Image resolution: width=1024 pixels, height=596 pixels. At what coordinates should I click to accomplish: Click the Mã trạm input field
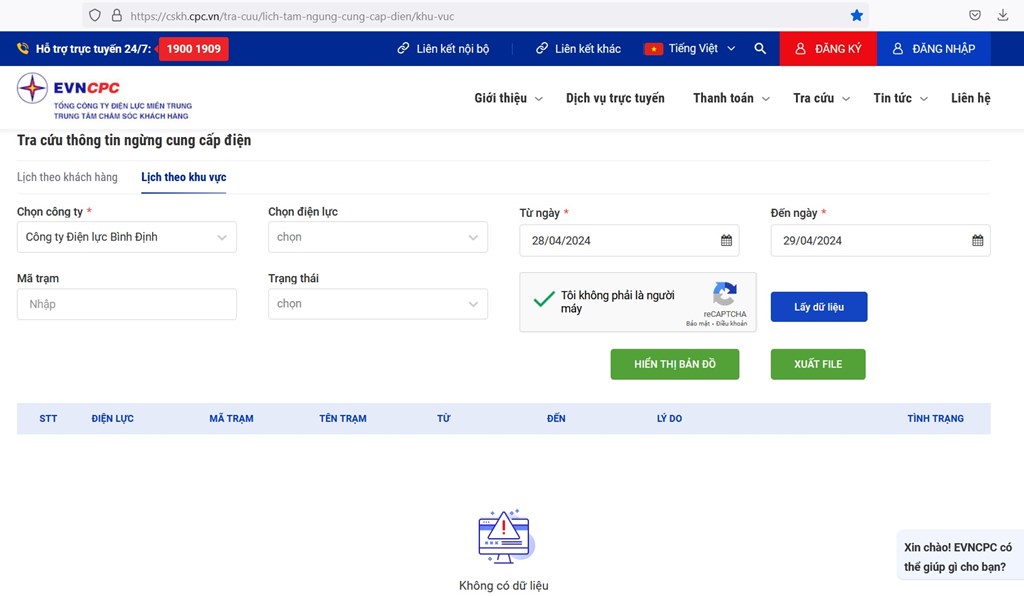click(x=127, y=304)
